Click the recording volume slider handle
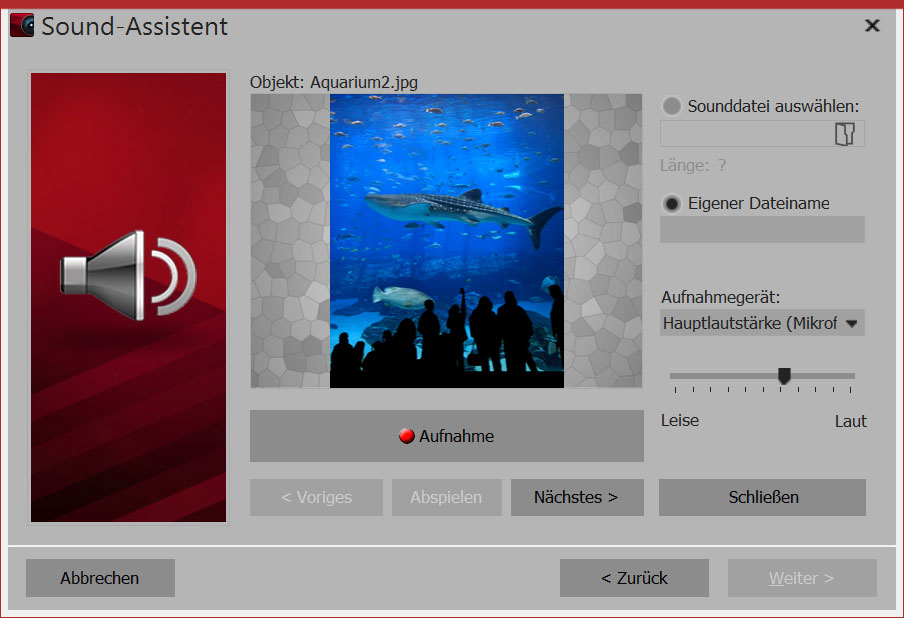This screenshot has width=904, height=618. [784, 376]
